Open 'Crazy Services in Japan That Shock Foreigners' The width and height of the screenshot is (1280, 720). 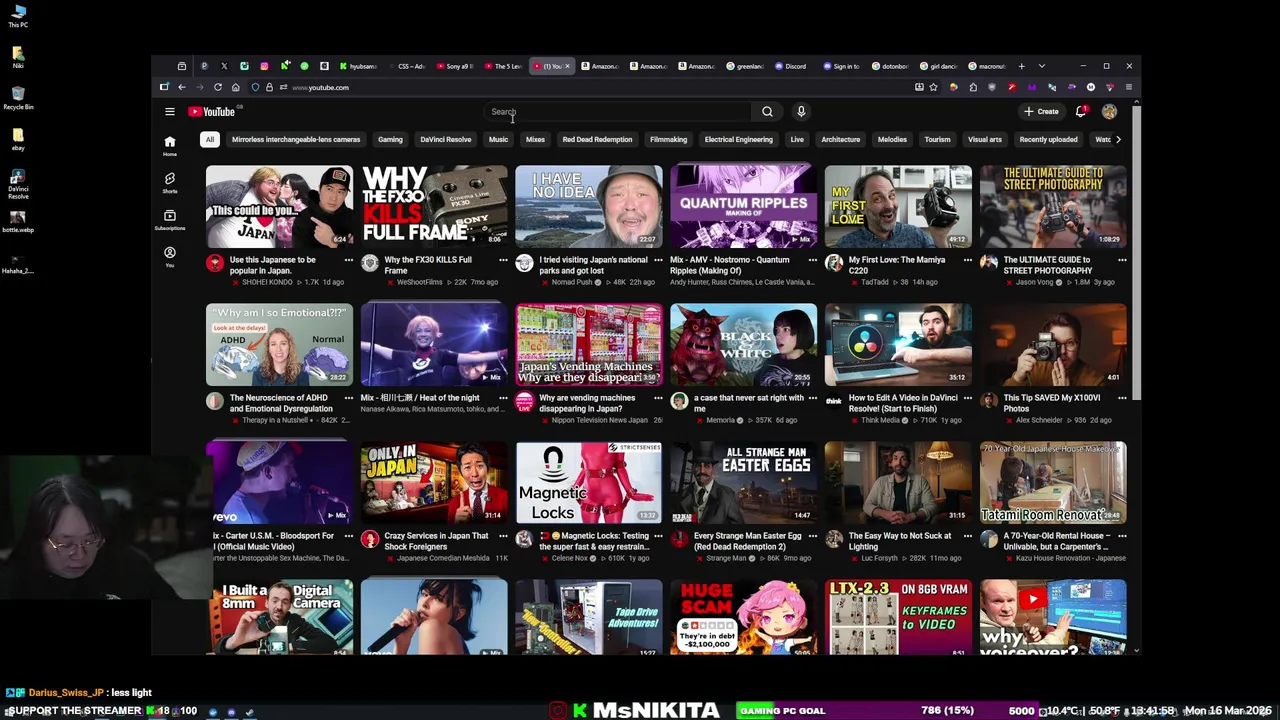point(436,541)
